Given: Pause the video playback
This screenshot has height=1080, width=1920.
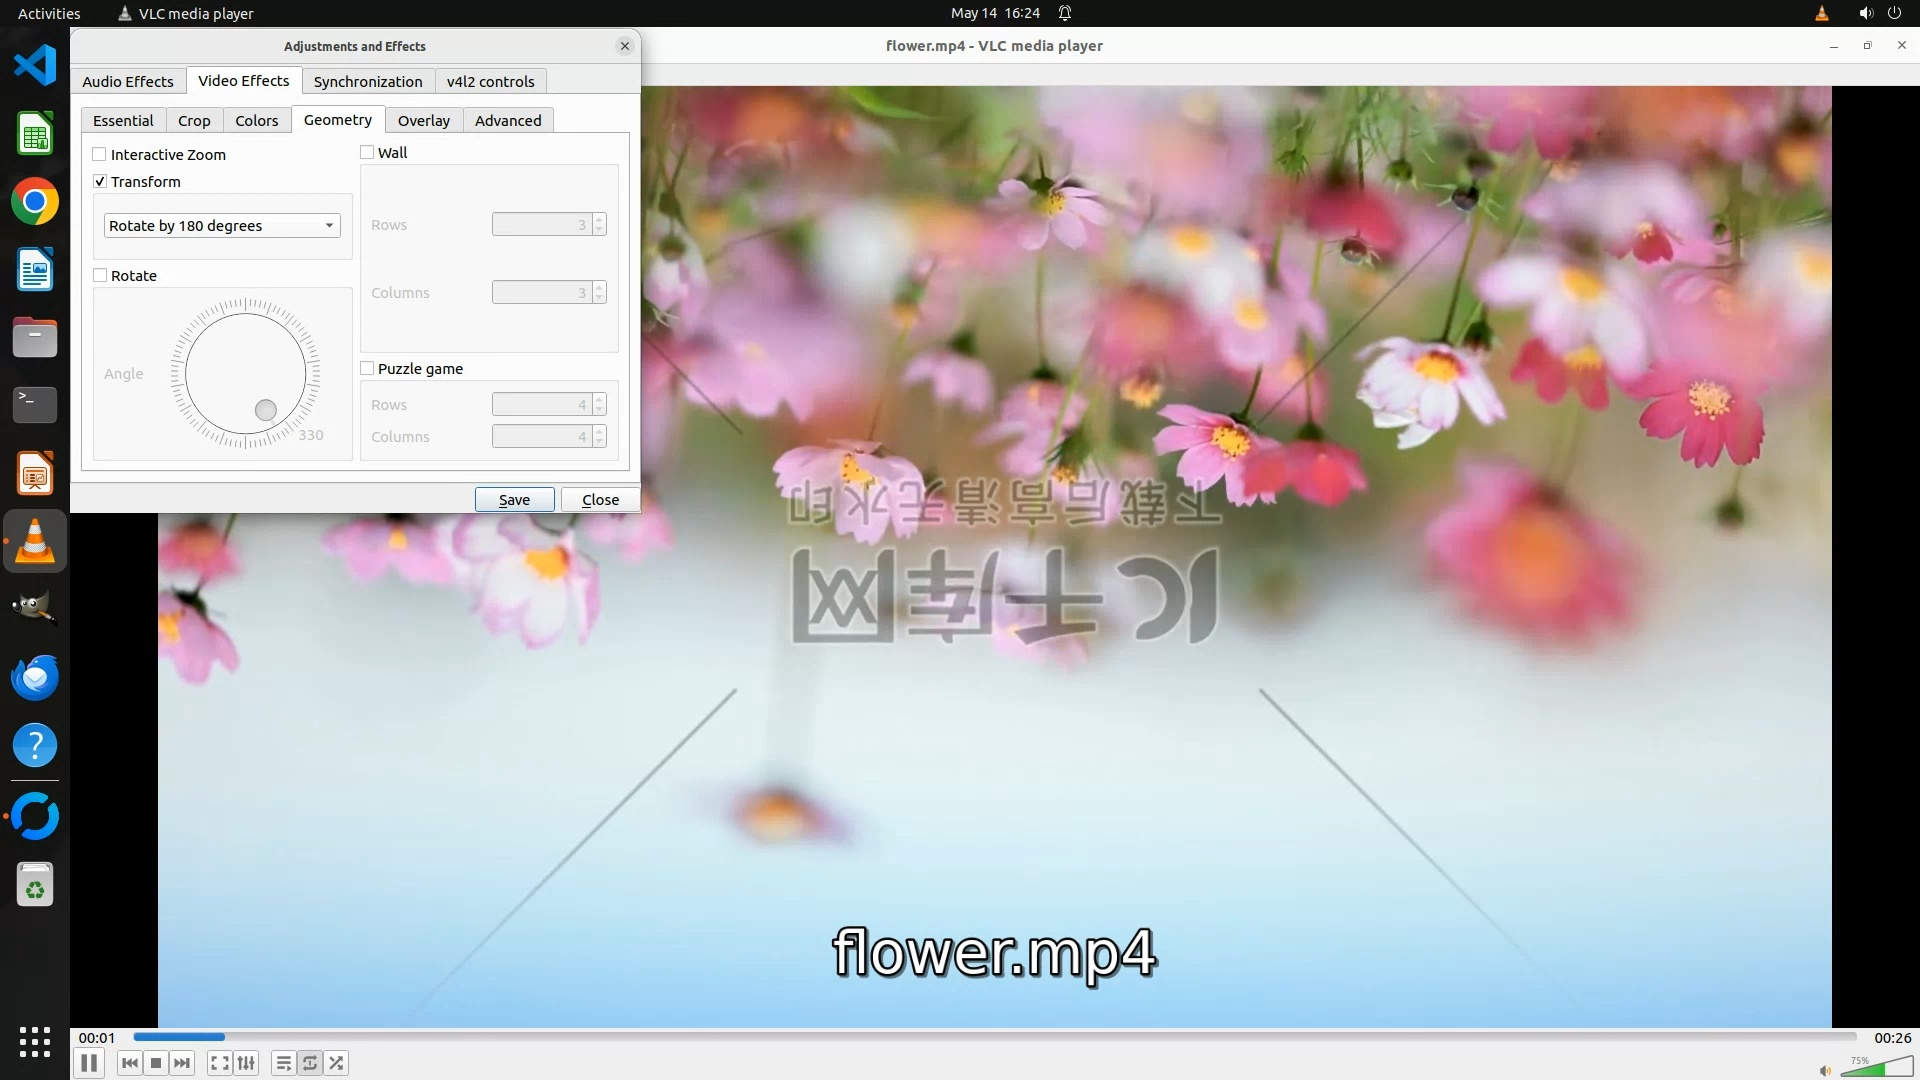Looking at the screenshot, I should [x=89, y=1063].
